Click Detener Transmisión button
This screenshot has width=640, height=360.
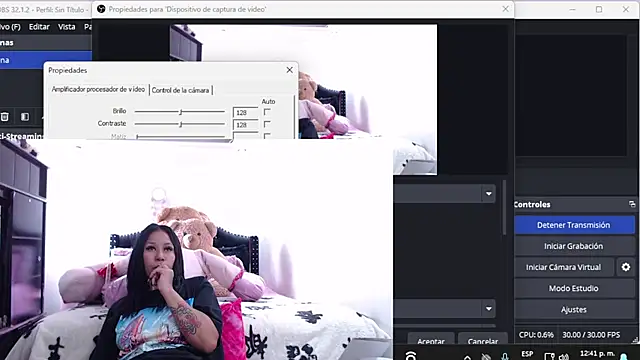click(x=574, y=225)
